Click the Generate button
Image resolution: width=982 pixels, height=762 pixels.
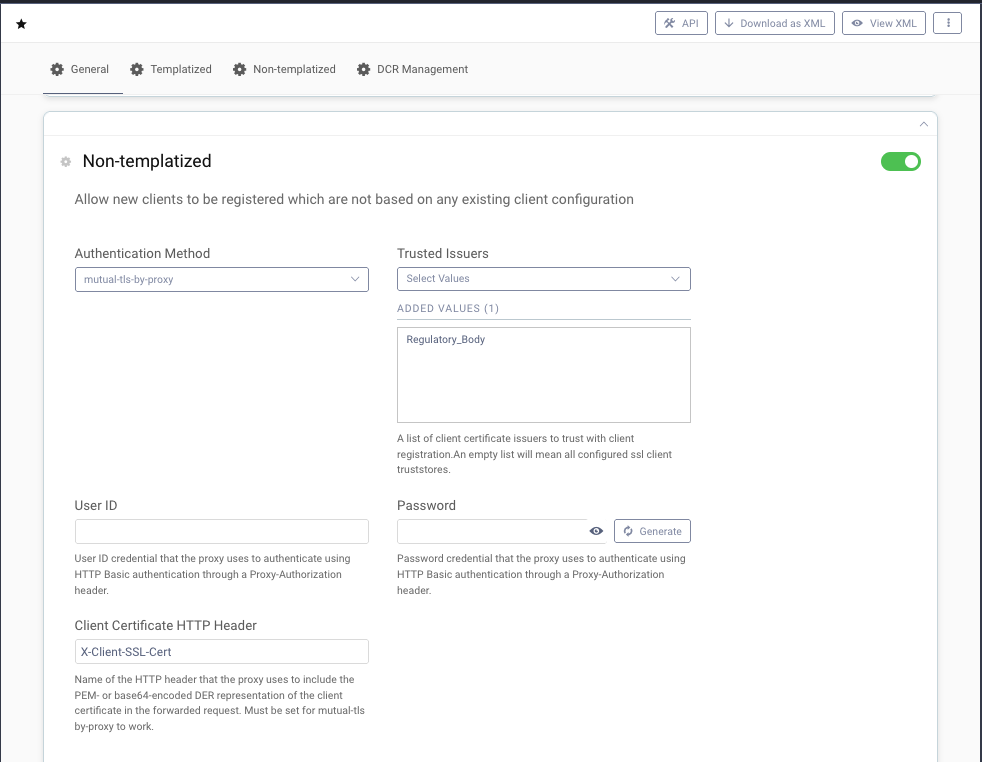pos(652,531)
